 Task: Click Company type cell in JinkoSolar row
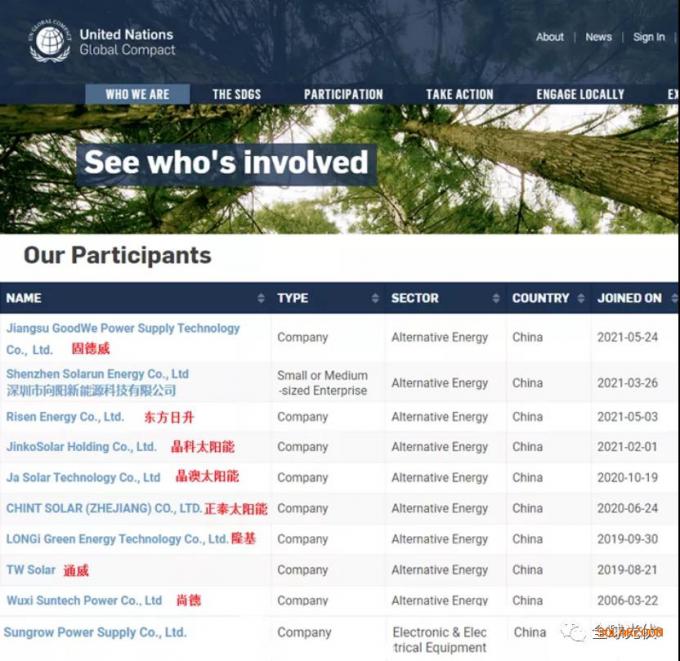pyautogui.click(x=302, y=447)
